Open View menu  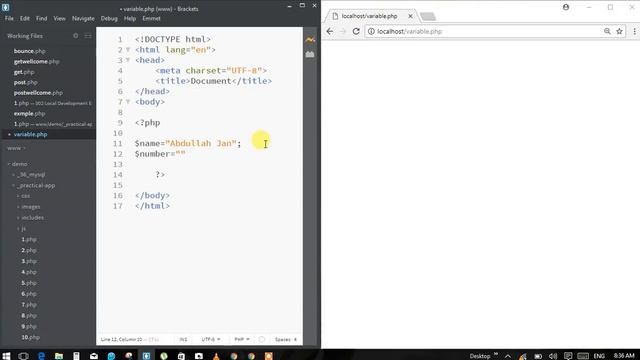point(60,18)
